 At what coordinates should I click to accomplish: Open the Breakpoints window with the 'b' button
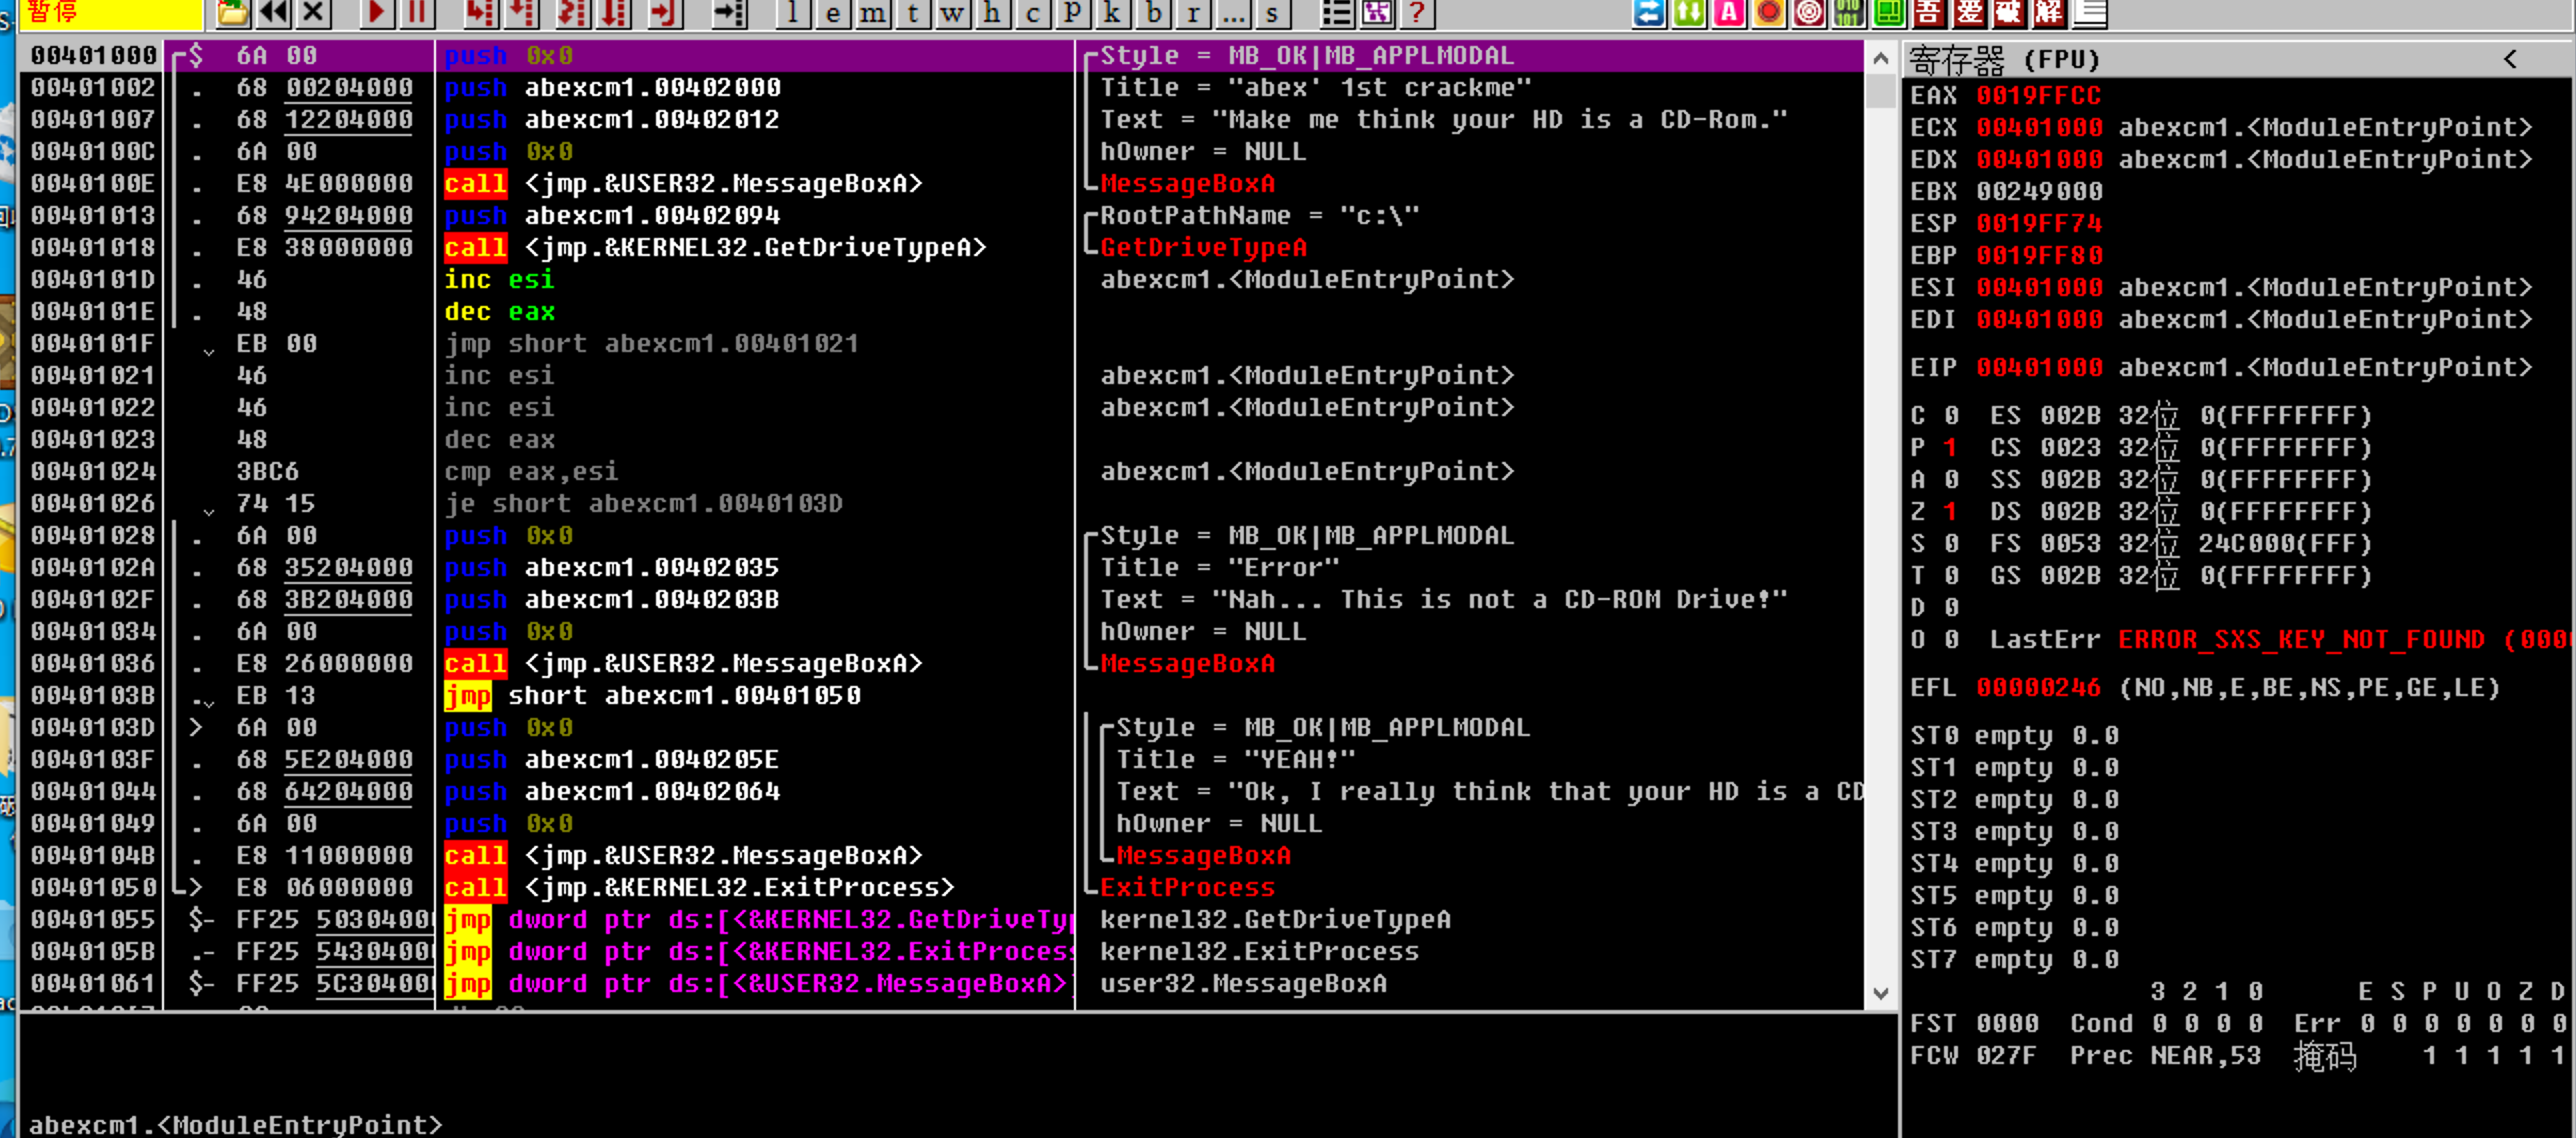[1153, 13]
